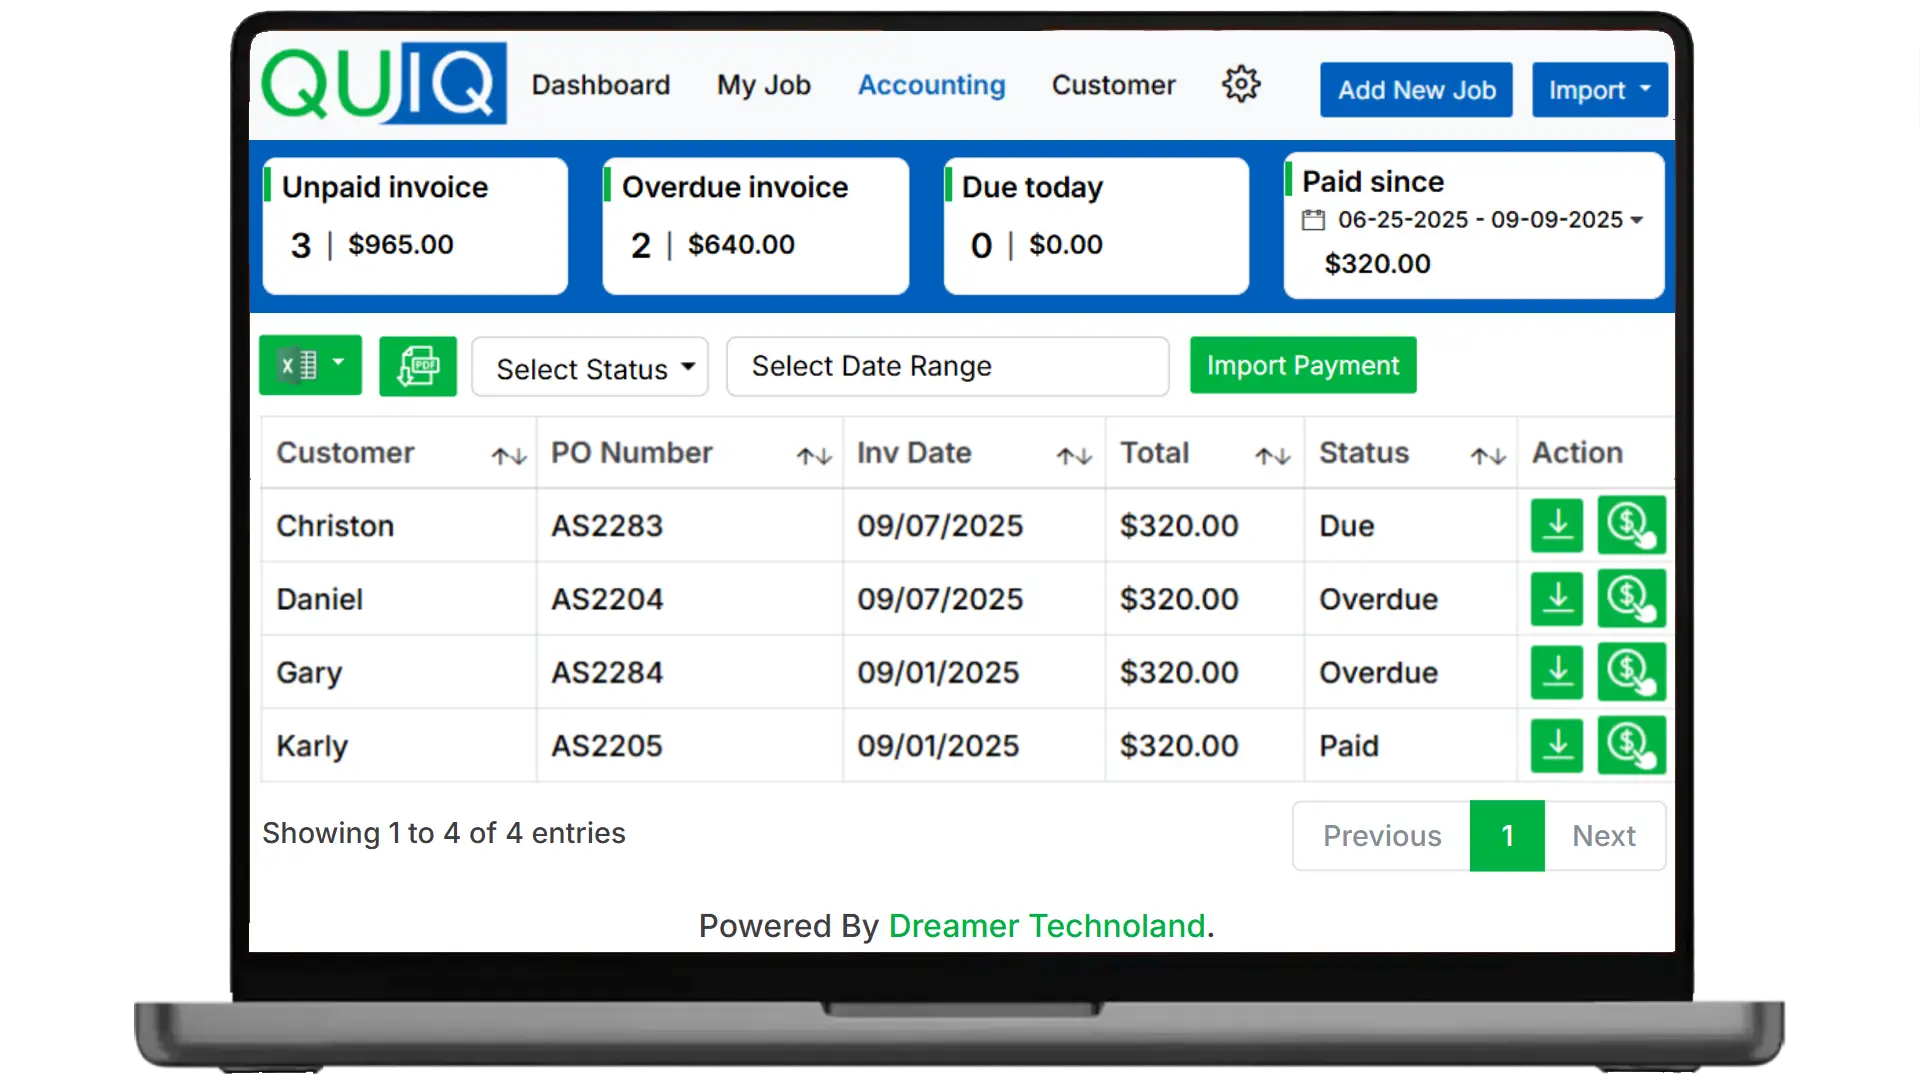Sort table by Customer column
The image size is (1920, 1080).
508,457
